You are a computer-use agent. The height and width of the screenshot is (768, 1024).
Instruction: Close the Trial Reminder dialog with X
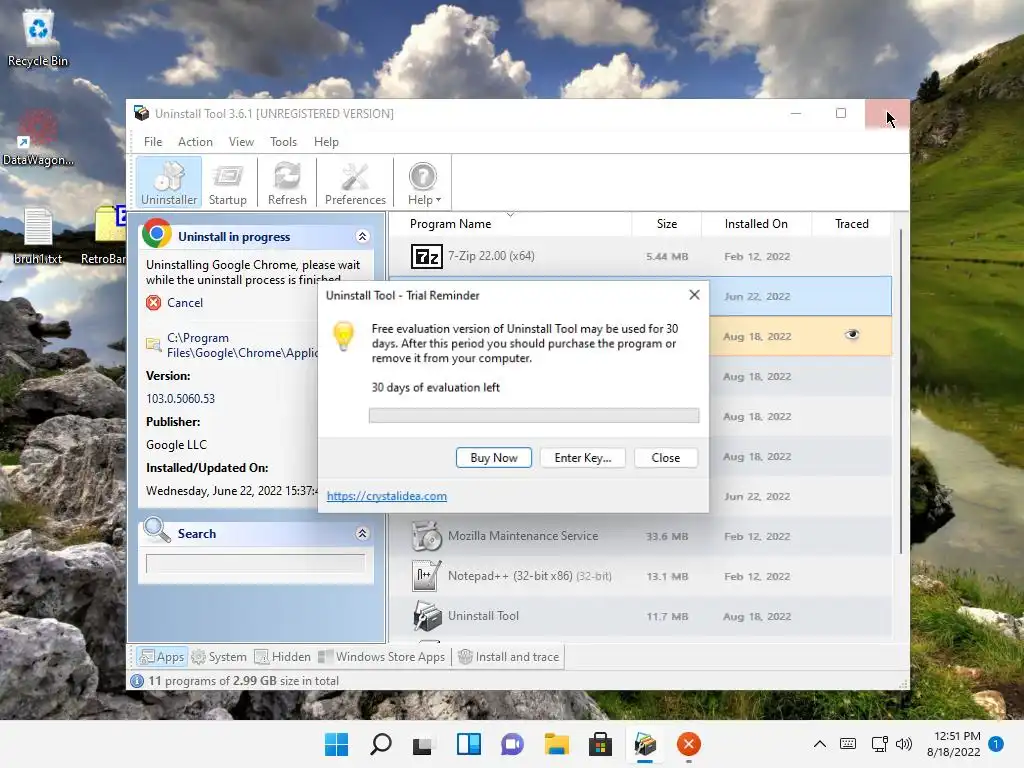[x=694, y=295]
